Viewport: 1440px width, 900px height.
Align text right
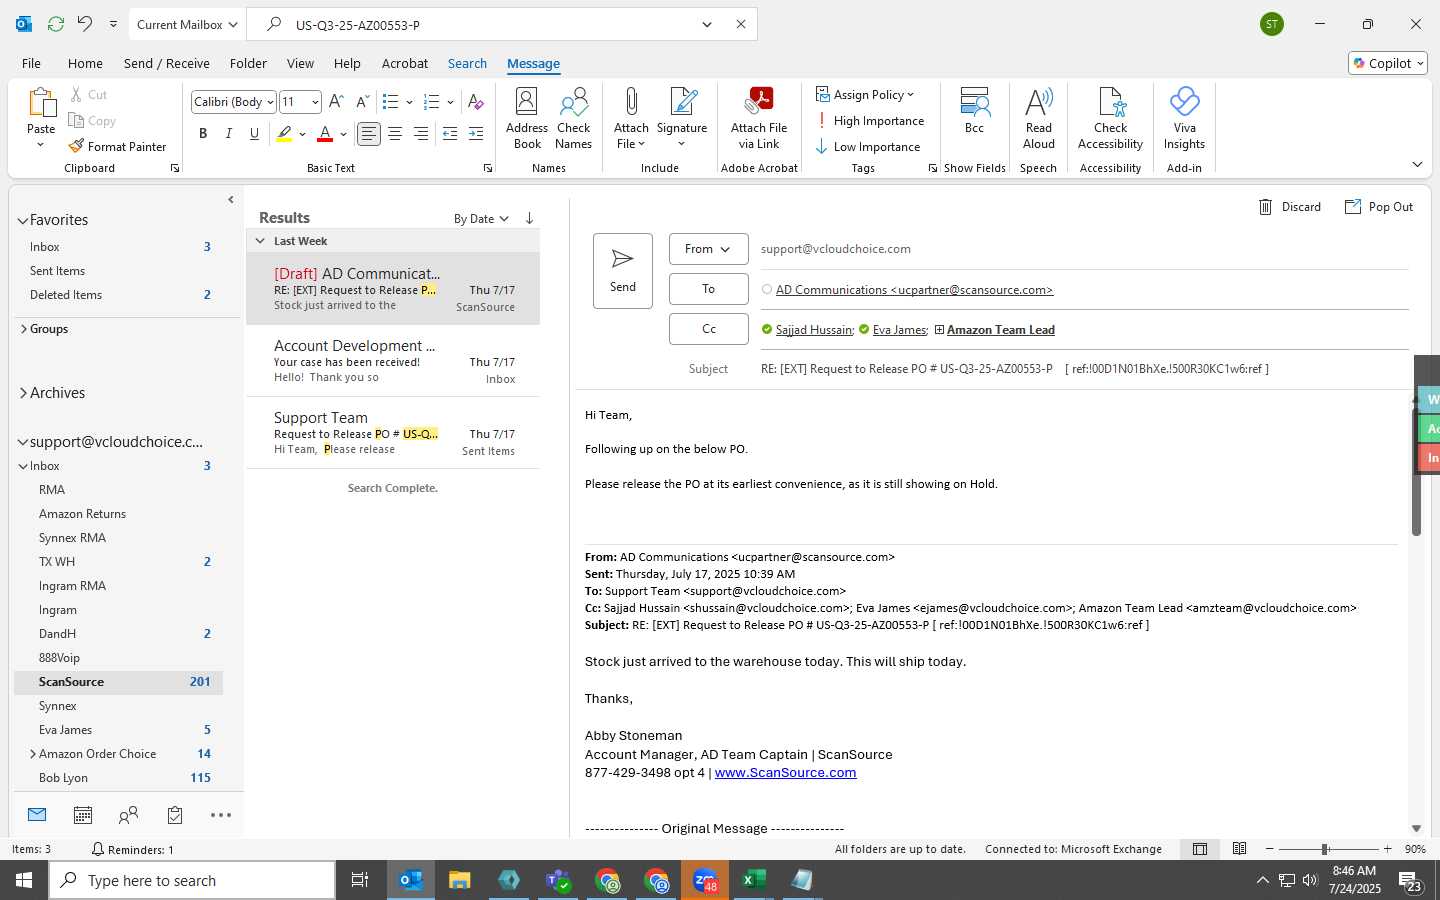tap(421, 134)
